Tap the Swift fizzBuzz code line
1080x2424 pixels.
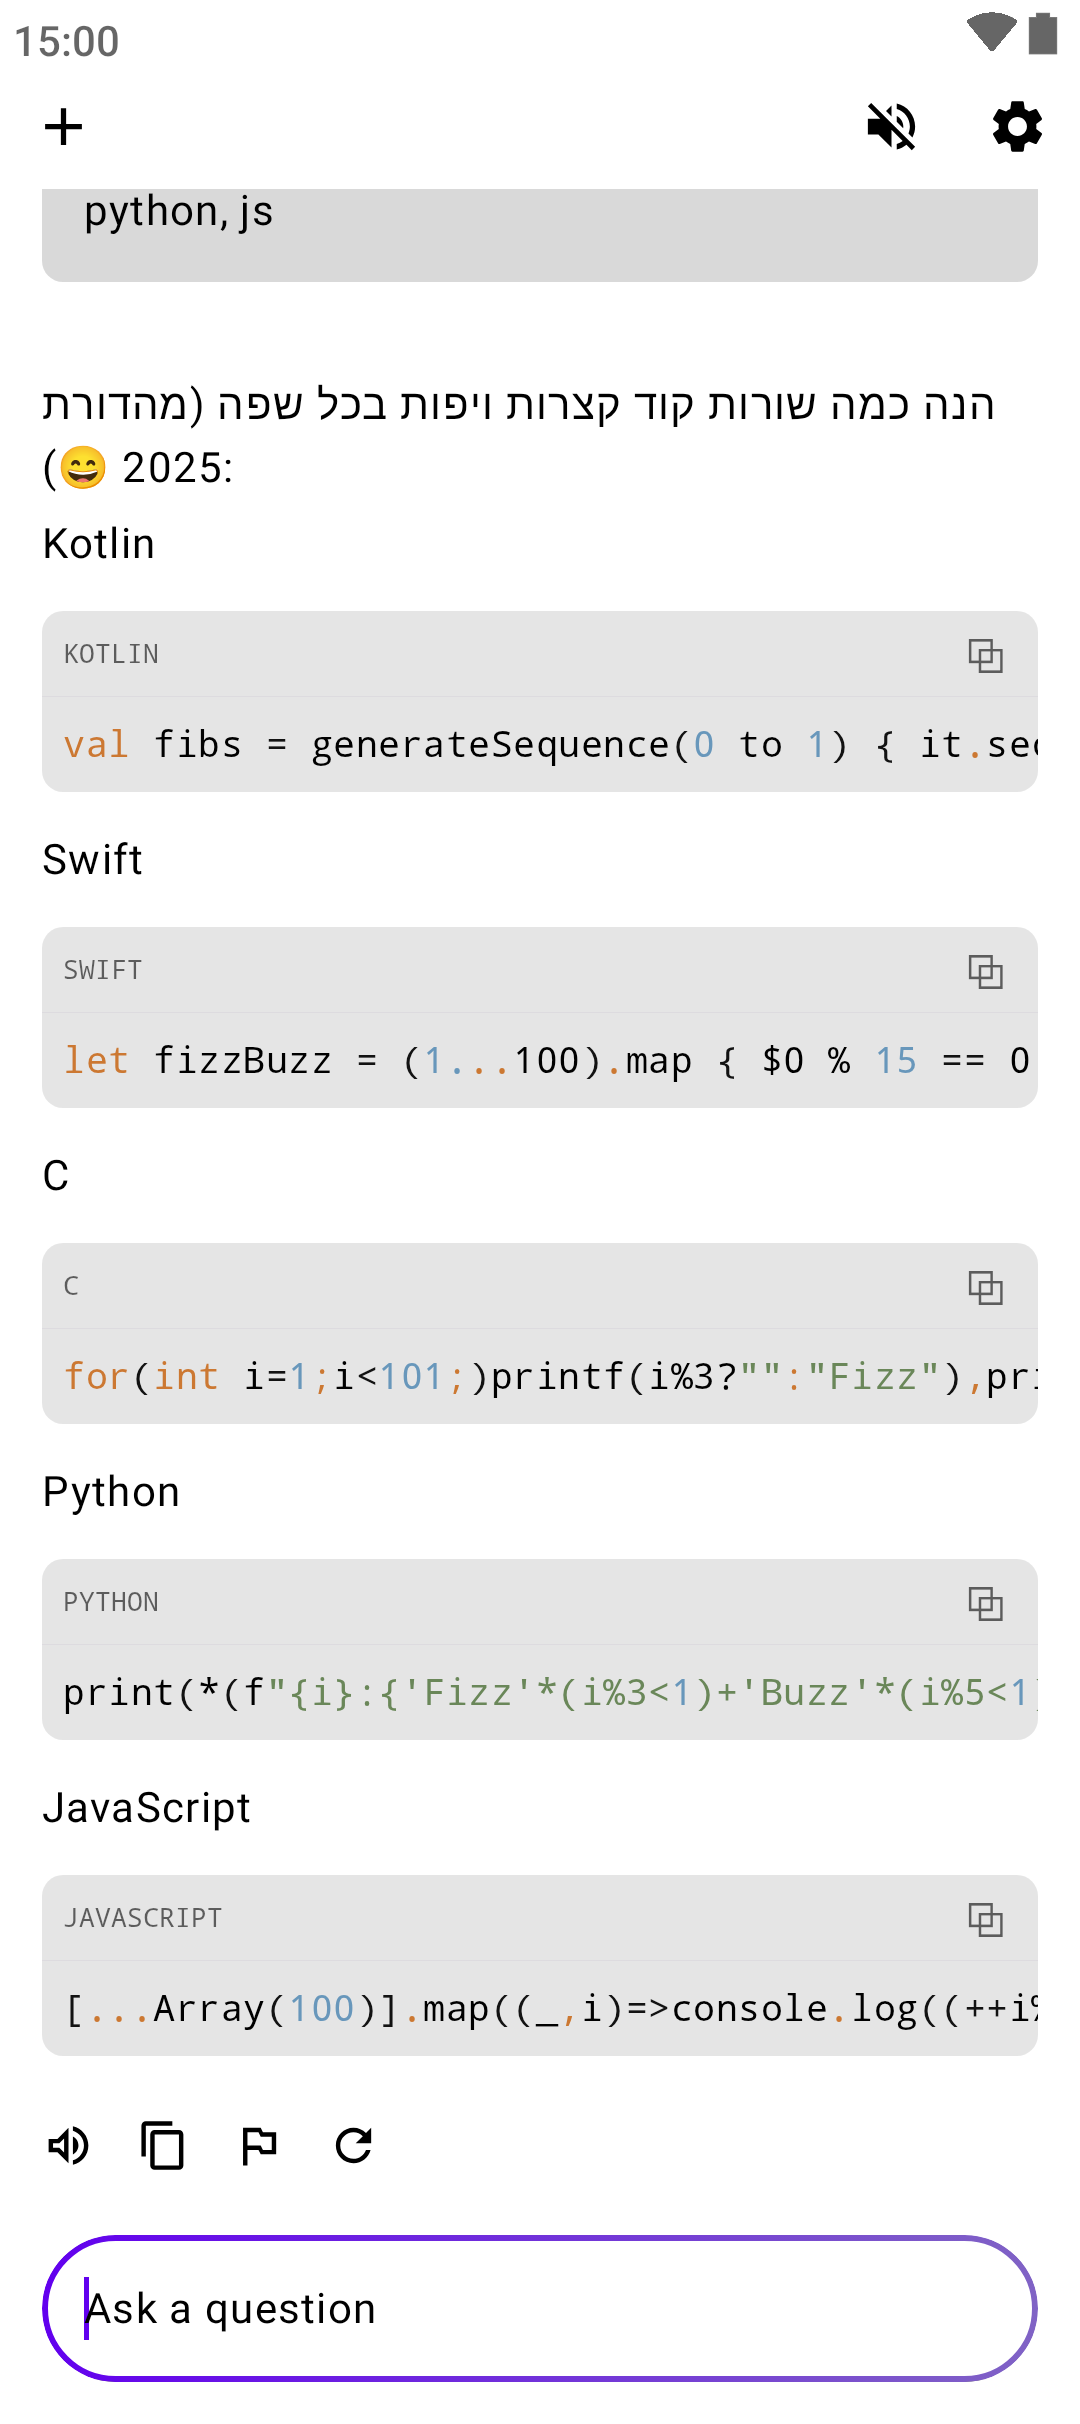540,1061
